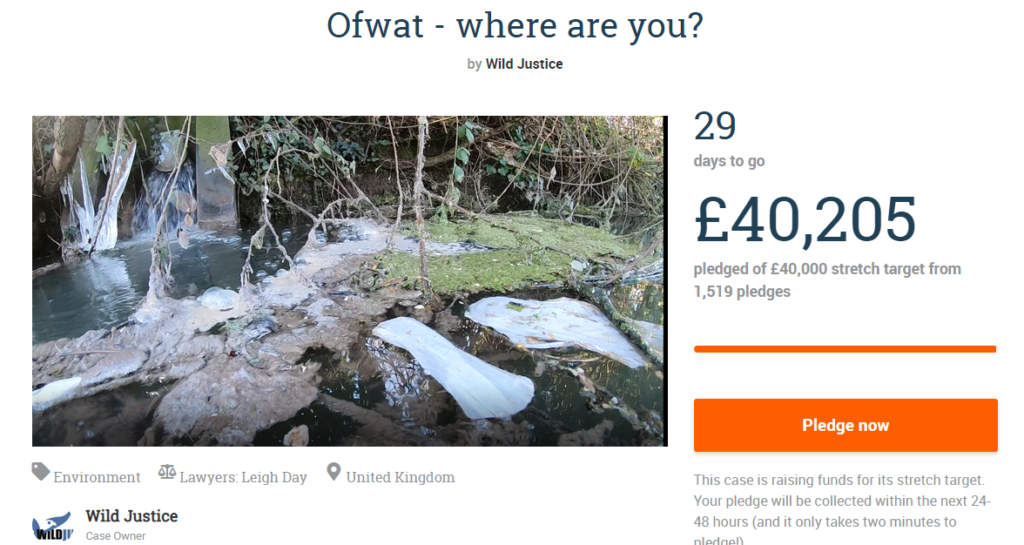Click the location pin icon
This screenshot has height=545, width=1024.
pyautogui.click(x=333, y=473)
